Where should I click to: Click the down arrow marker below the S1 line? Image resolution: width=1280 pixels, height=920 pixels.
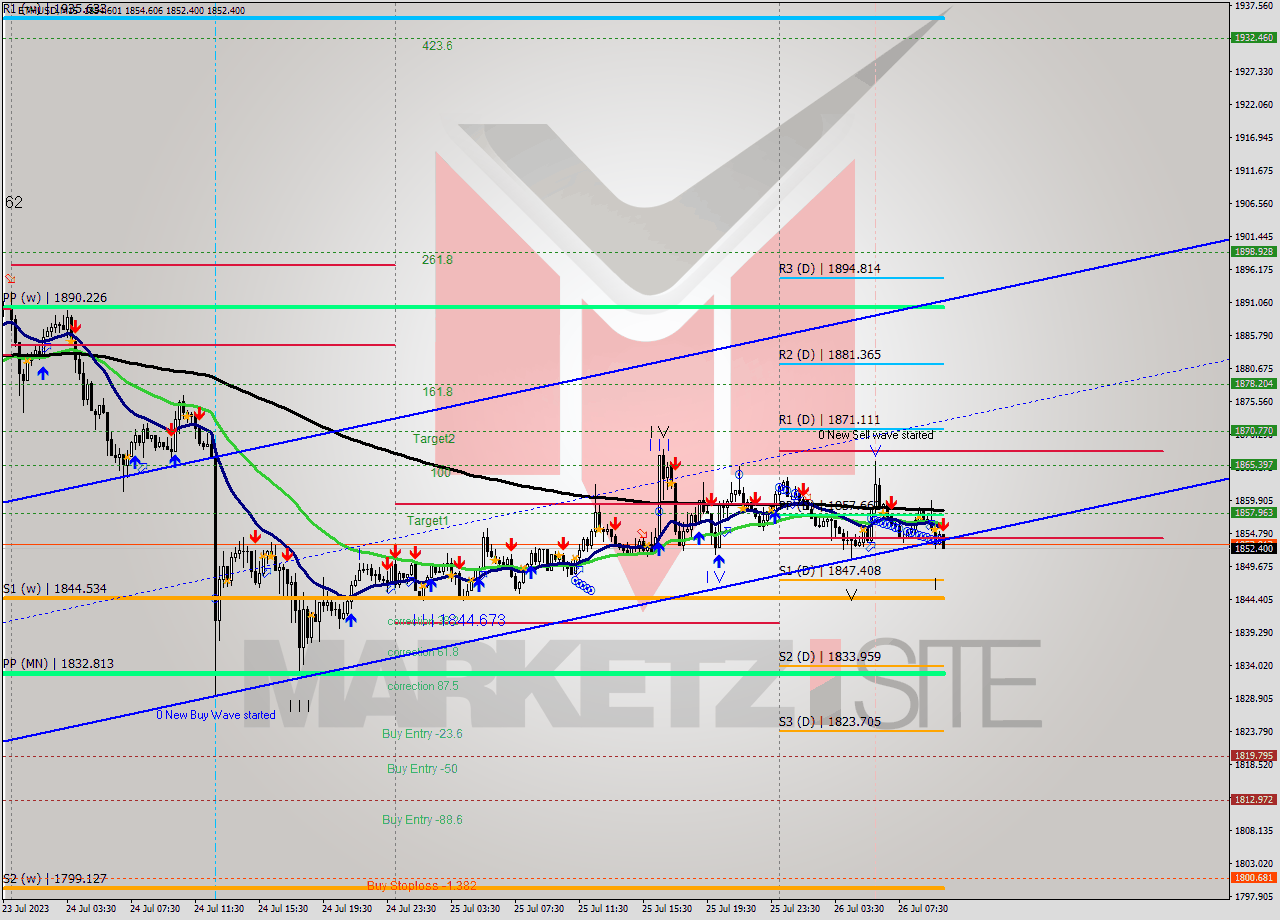[851, 594]
